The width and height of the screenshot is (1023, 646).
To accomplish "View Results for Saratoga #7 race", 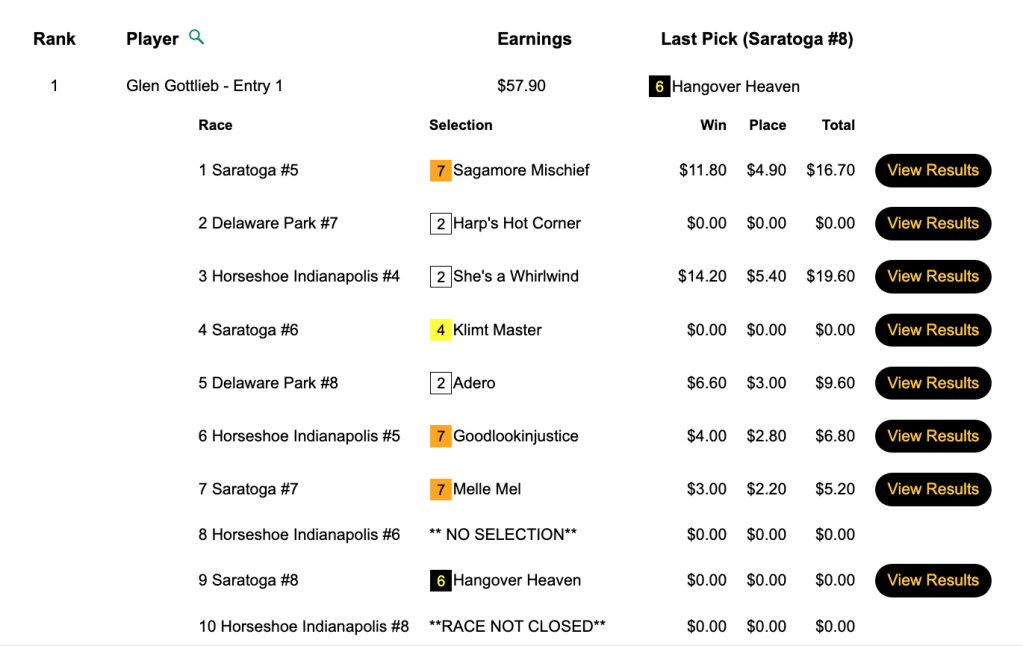I will pos(932,489).
